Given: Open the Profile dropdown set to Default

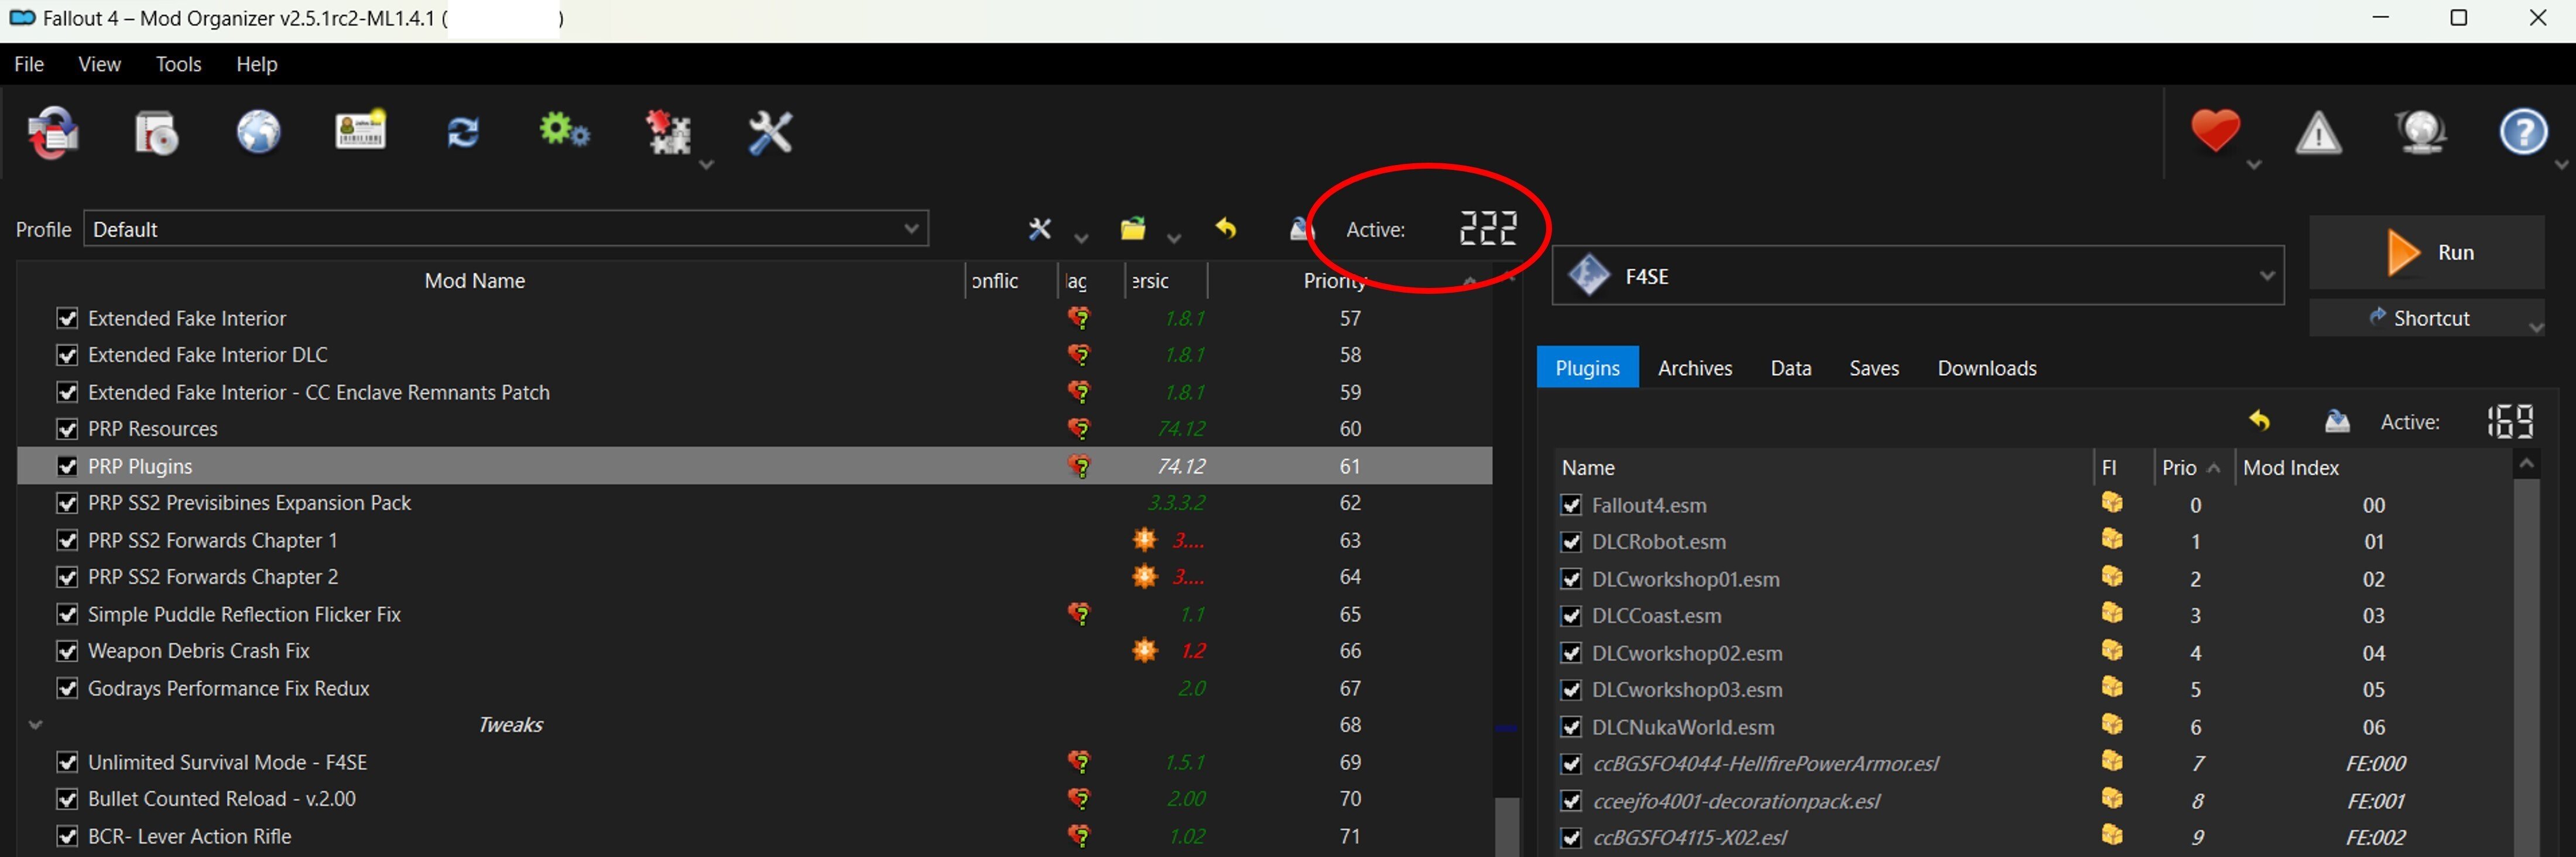Looking at the screenshot, I should pos(506,229).
